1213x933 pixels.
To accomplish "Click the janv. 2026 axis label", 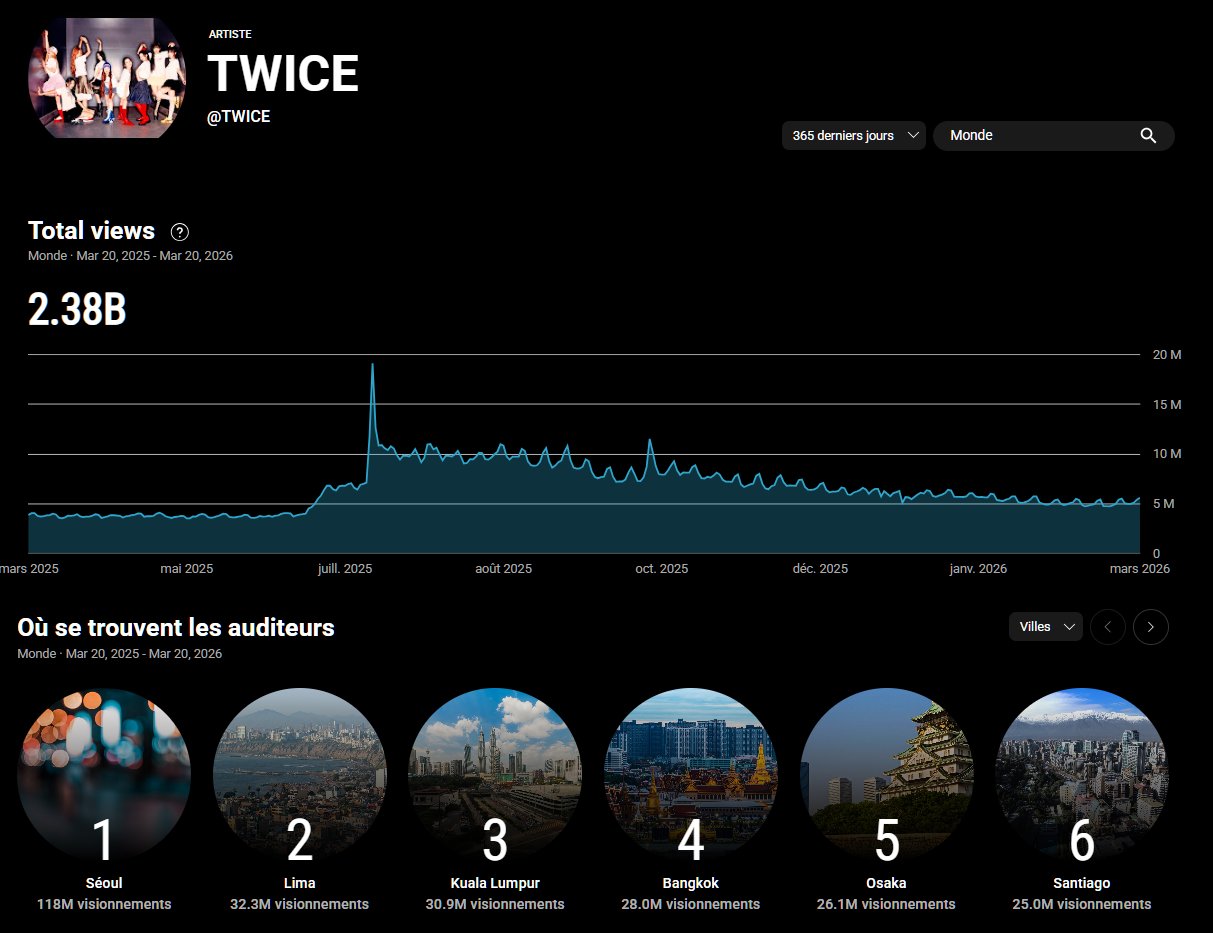I will [977, 568].
